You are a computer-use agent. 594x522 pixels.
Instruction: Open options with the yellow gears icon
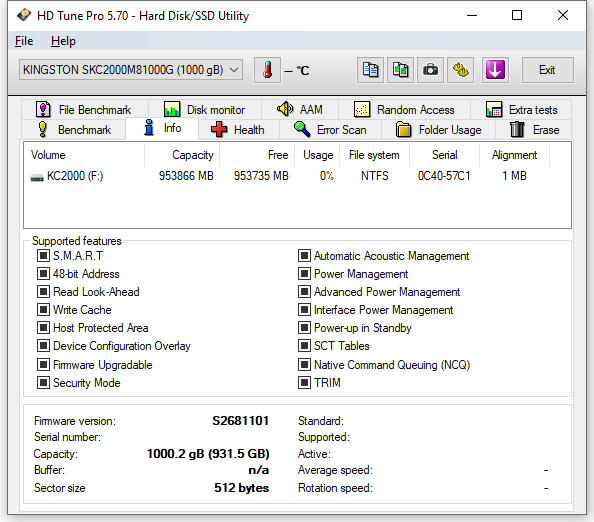click(x=461, y=70)
